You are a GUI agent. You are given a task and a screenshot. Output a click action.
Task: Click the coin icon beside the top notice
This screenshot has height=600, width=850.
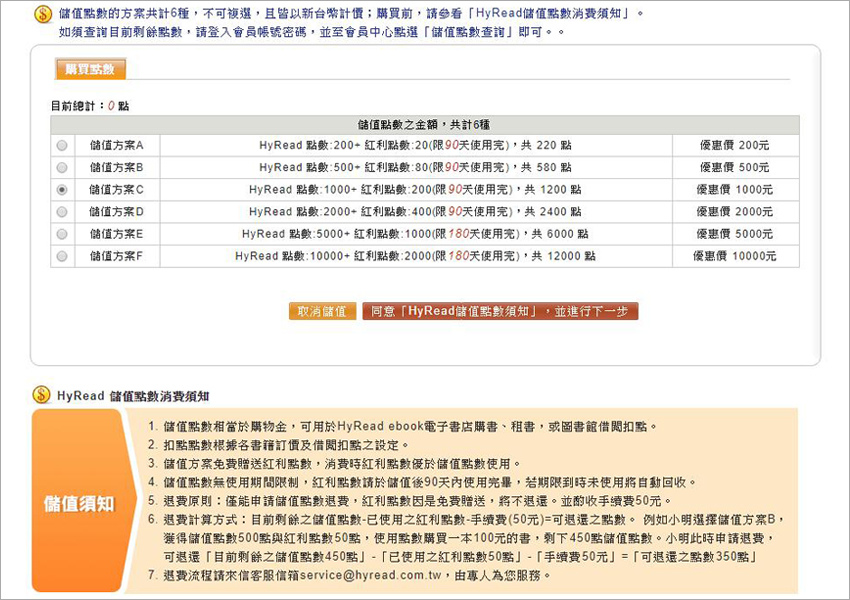pos(42,14)
